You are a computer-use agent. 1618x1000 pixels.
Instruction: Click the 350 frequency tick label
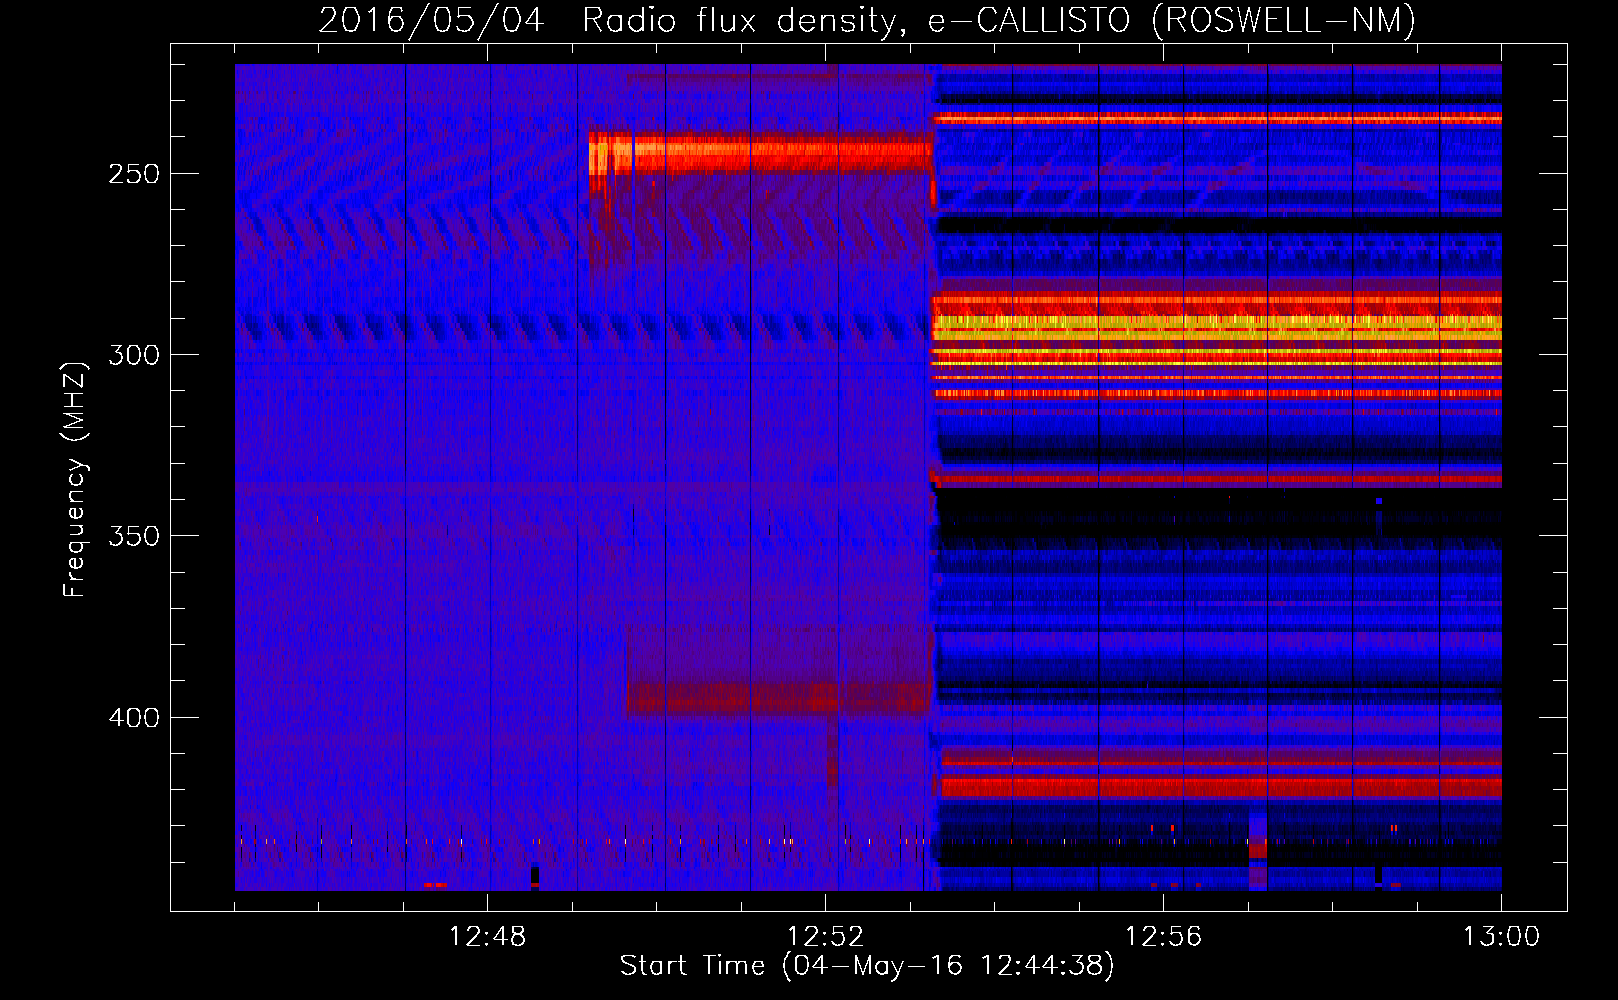[x=134, y=536]
